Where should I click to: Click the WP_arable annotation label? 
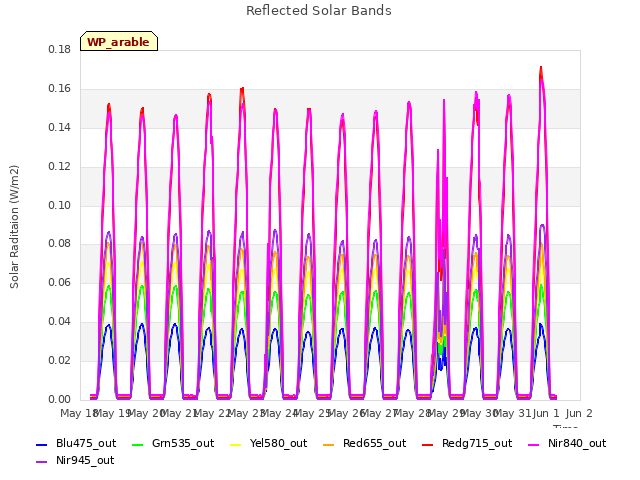pyautogui.click(x=119, y=42)
